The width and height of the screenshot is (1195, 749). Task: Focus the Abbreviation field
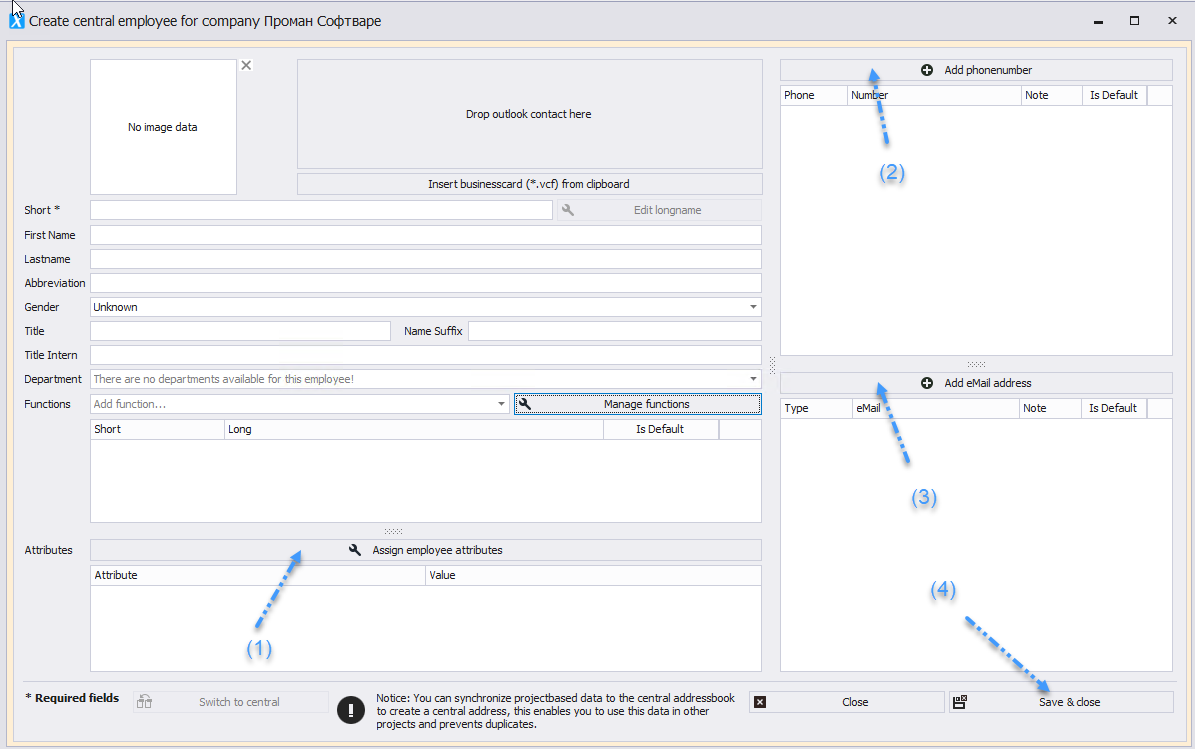tap(426, 283)
